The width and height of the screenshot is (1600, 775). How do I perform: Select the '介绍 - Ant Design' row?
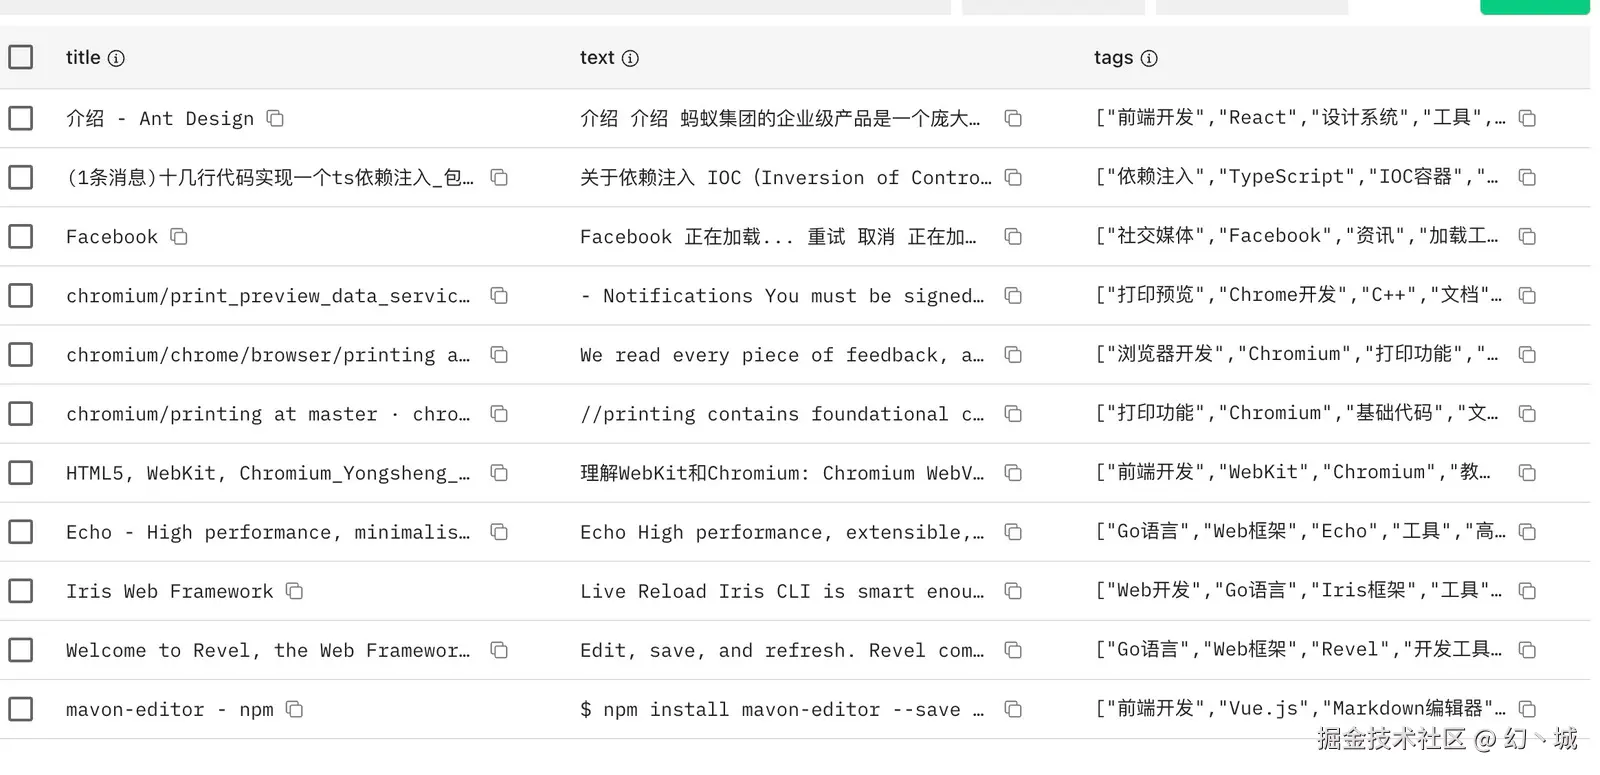20,118
